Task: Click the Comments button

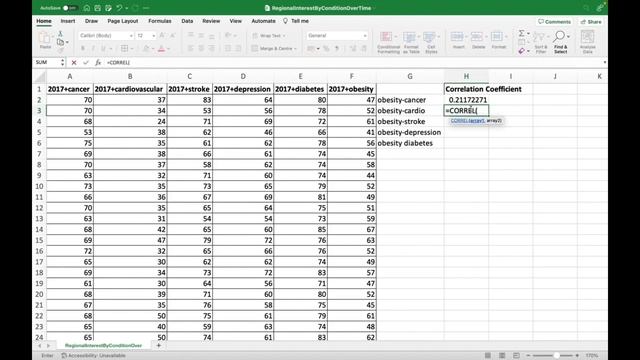Action: point(554,22)
